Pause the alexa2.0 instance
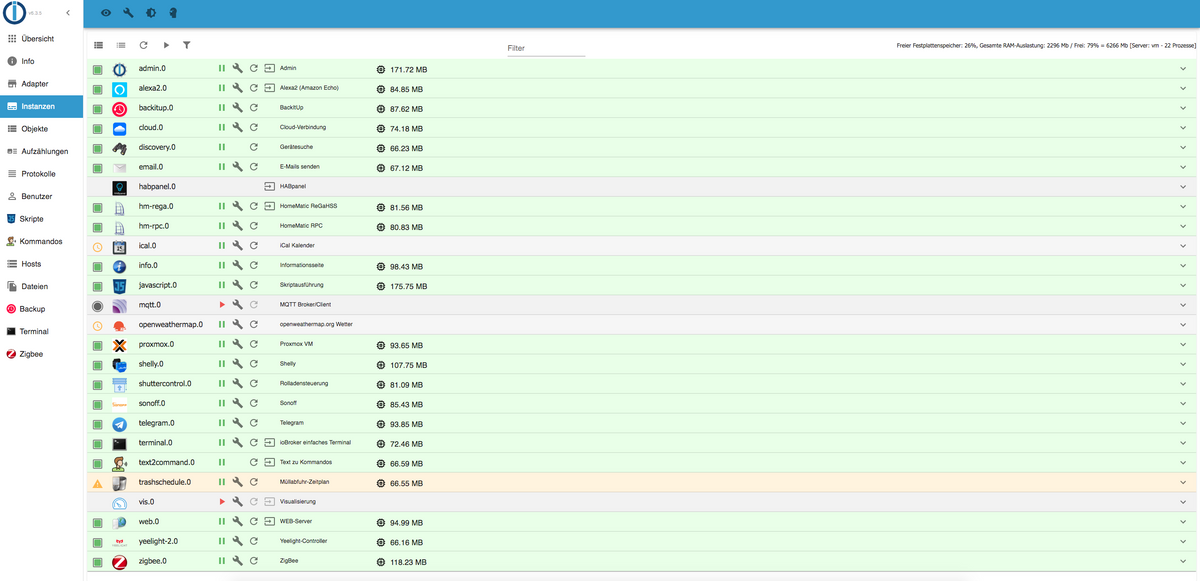The image size is (1200, 581). (x=222, y=88)
